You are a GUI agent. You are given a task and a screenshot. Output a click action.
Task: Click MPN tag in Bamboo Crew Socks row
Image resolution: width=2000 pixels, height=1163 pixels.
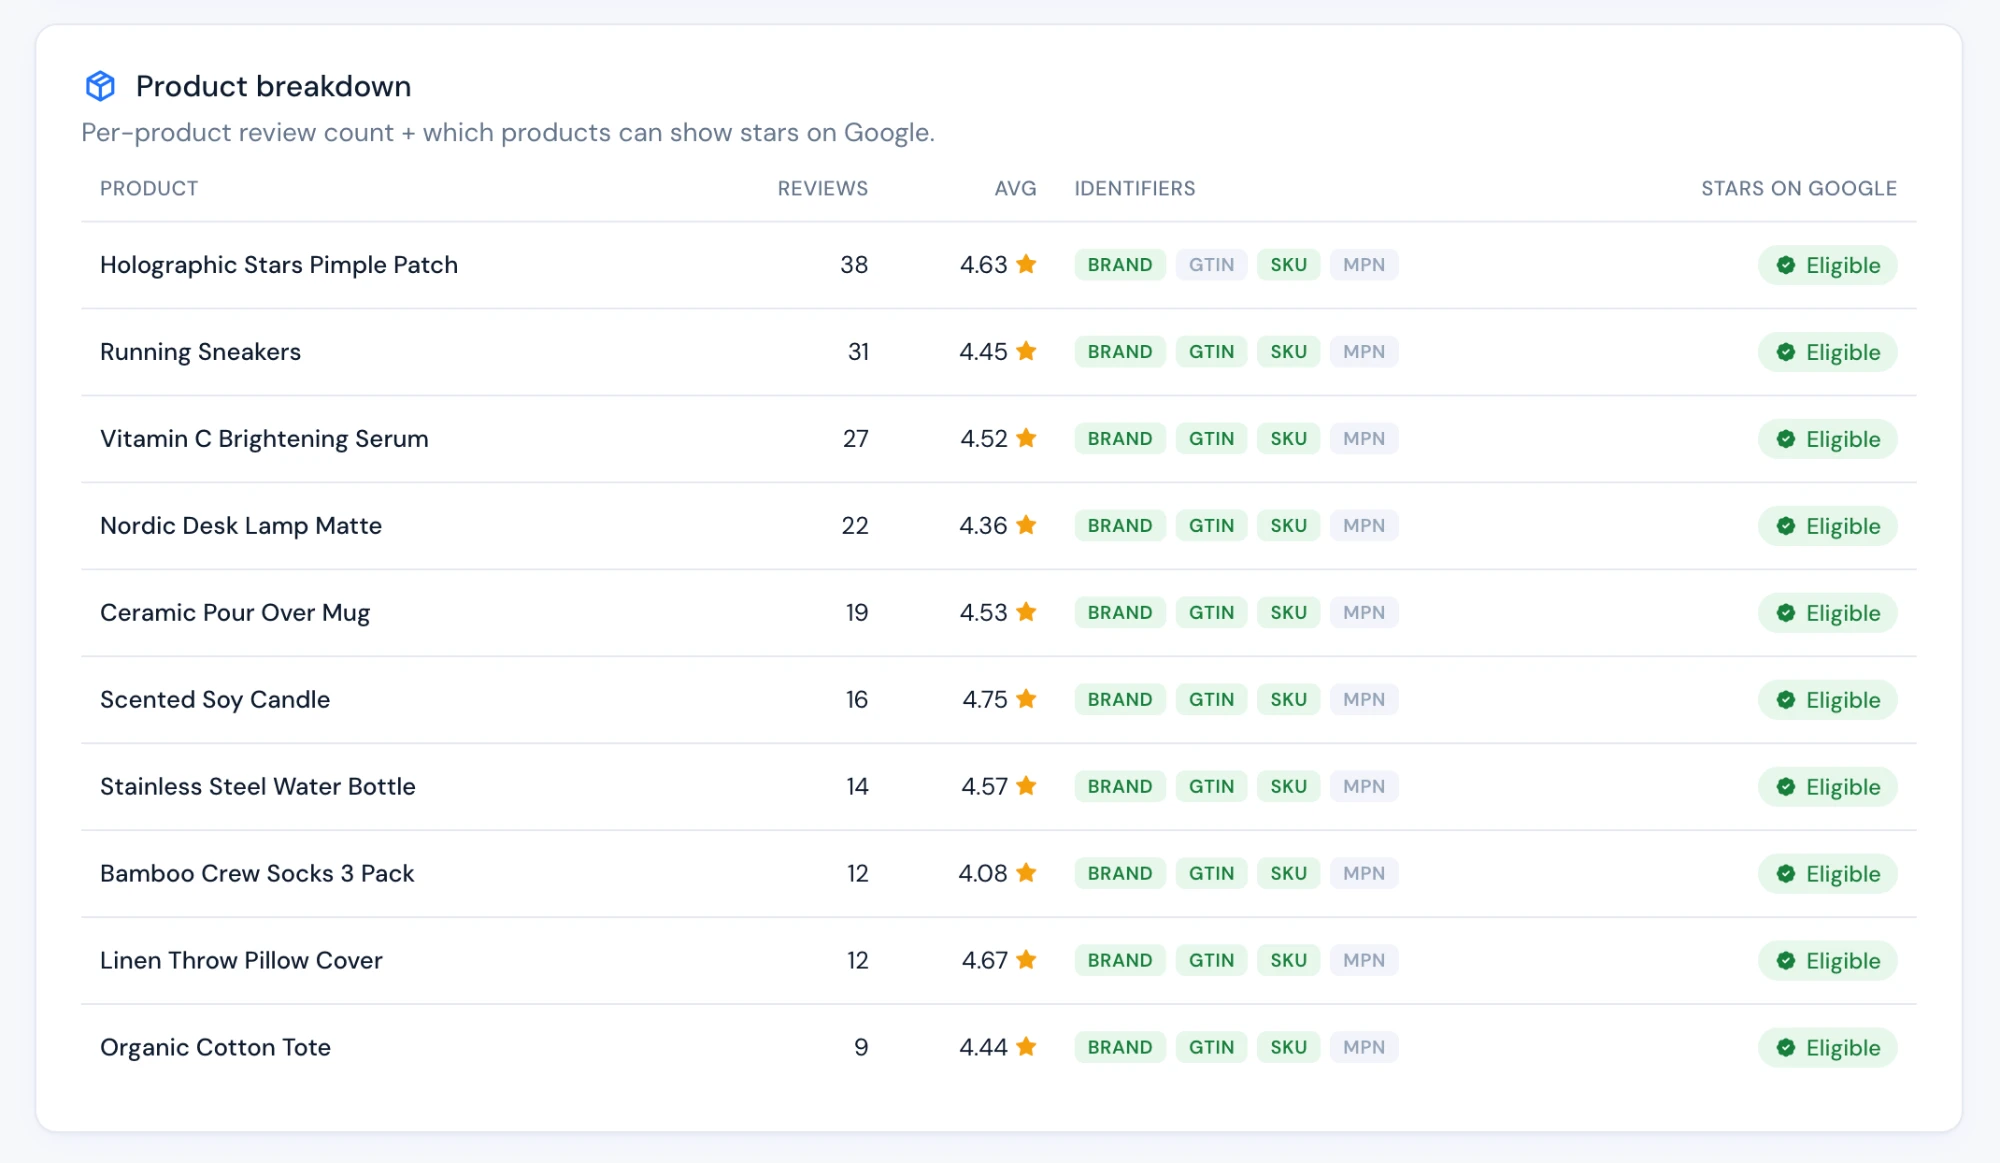click(x=1364, y=874)
